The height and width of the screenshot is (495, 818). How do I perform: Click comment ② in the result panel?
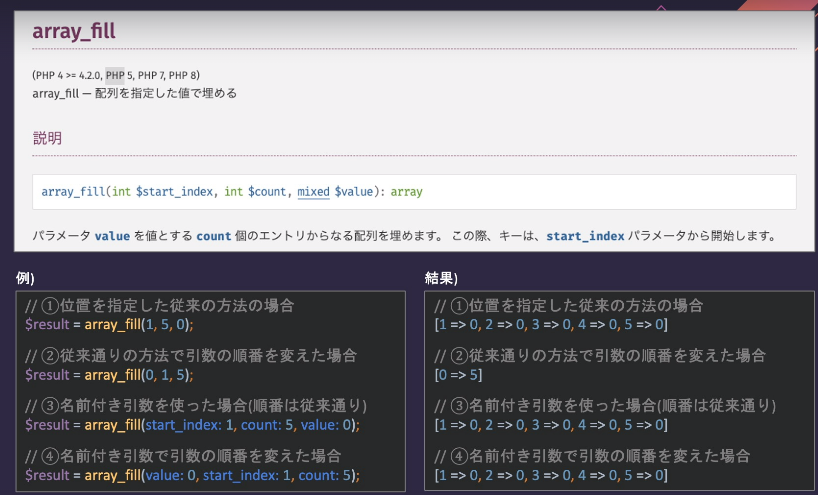pos(600,356)
